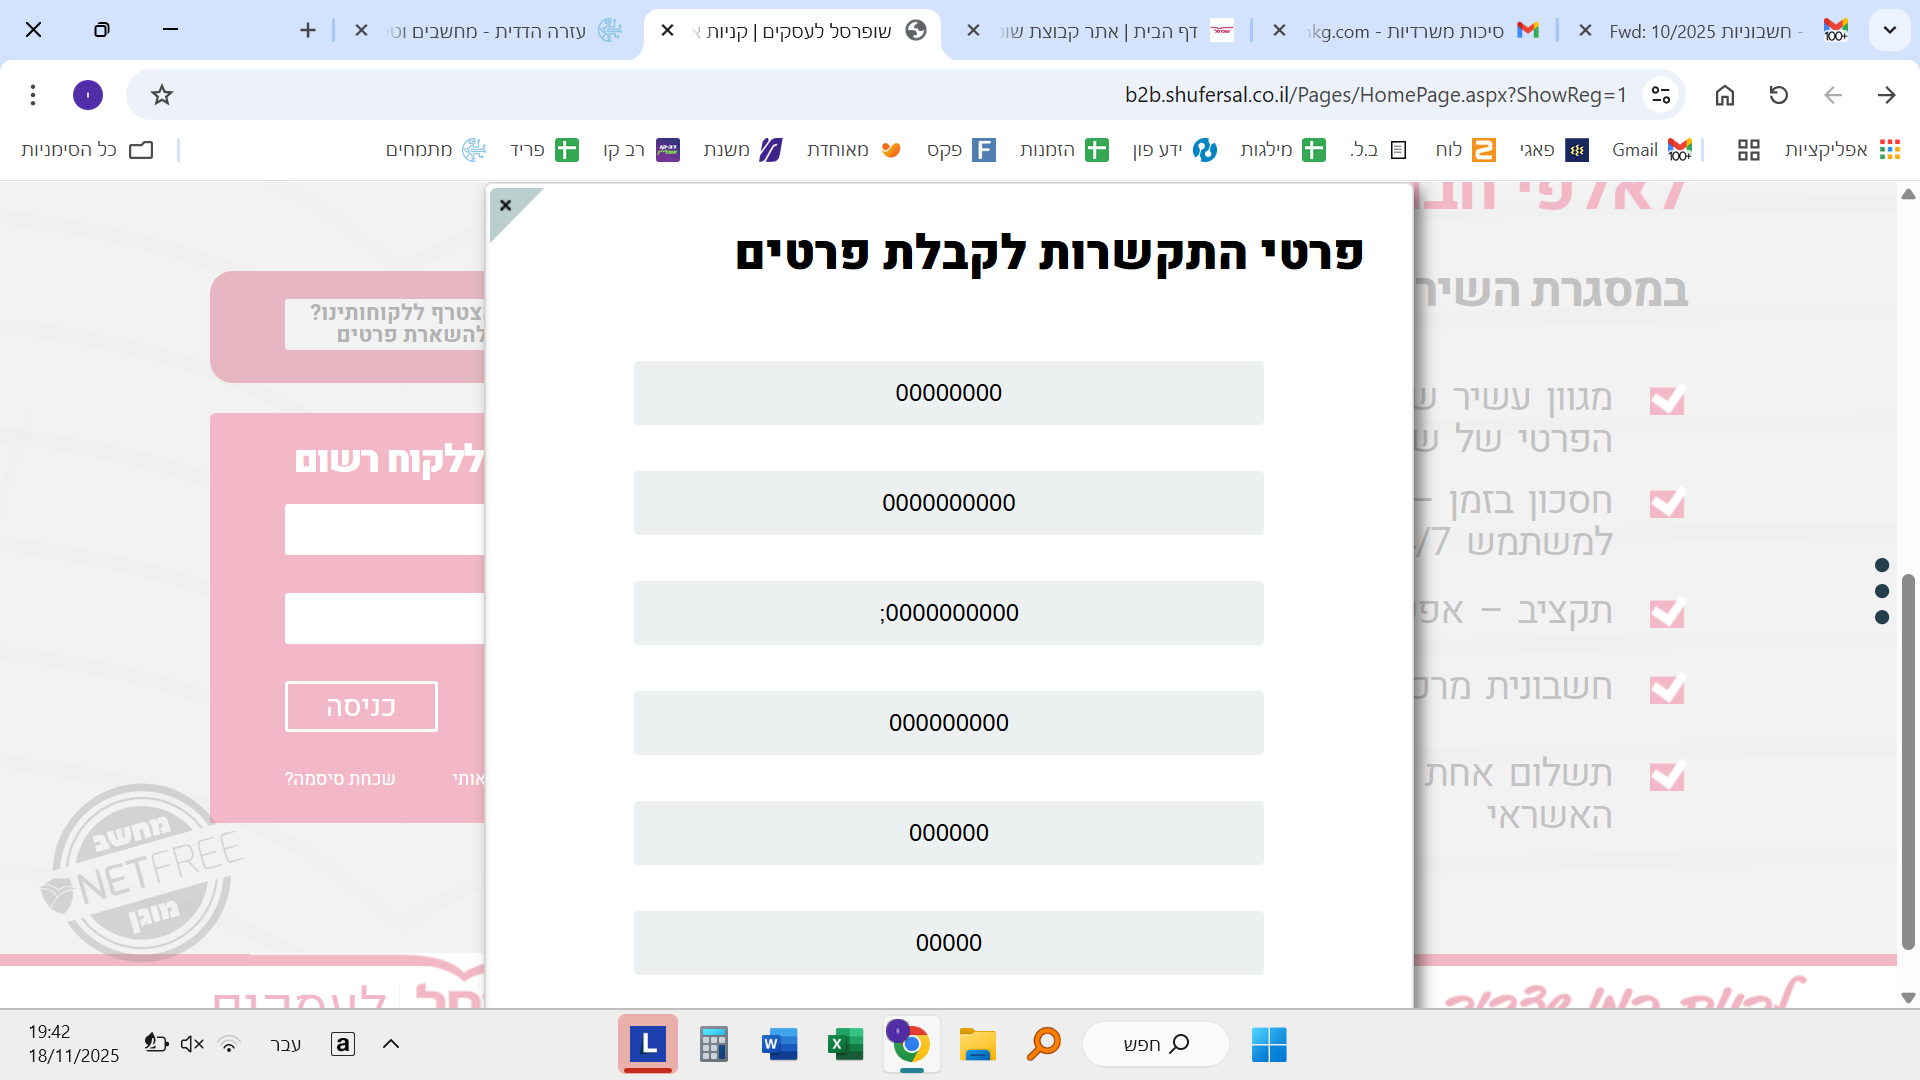Bookmark this page with the star icon
This screenshot has height=1080, width=1920.
pyautogui.click(x=162, y=95)
